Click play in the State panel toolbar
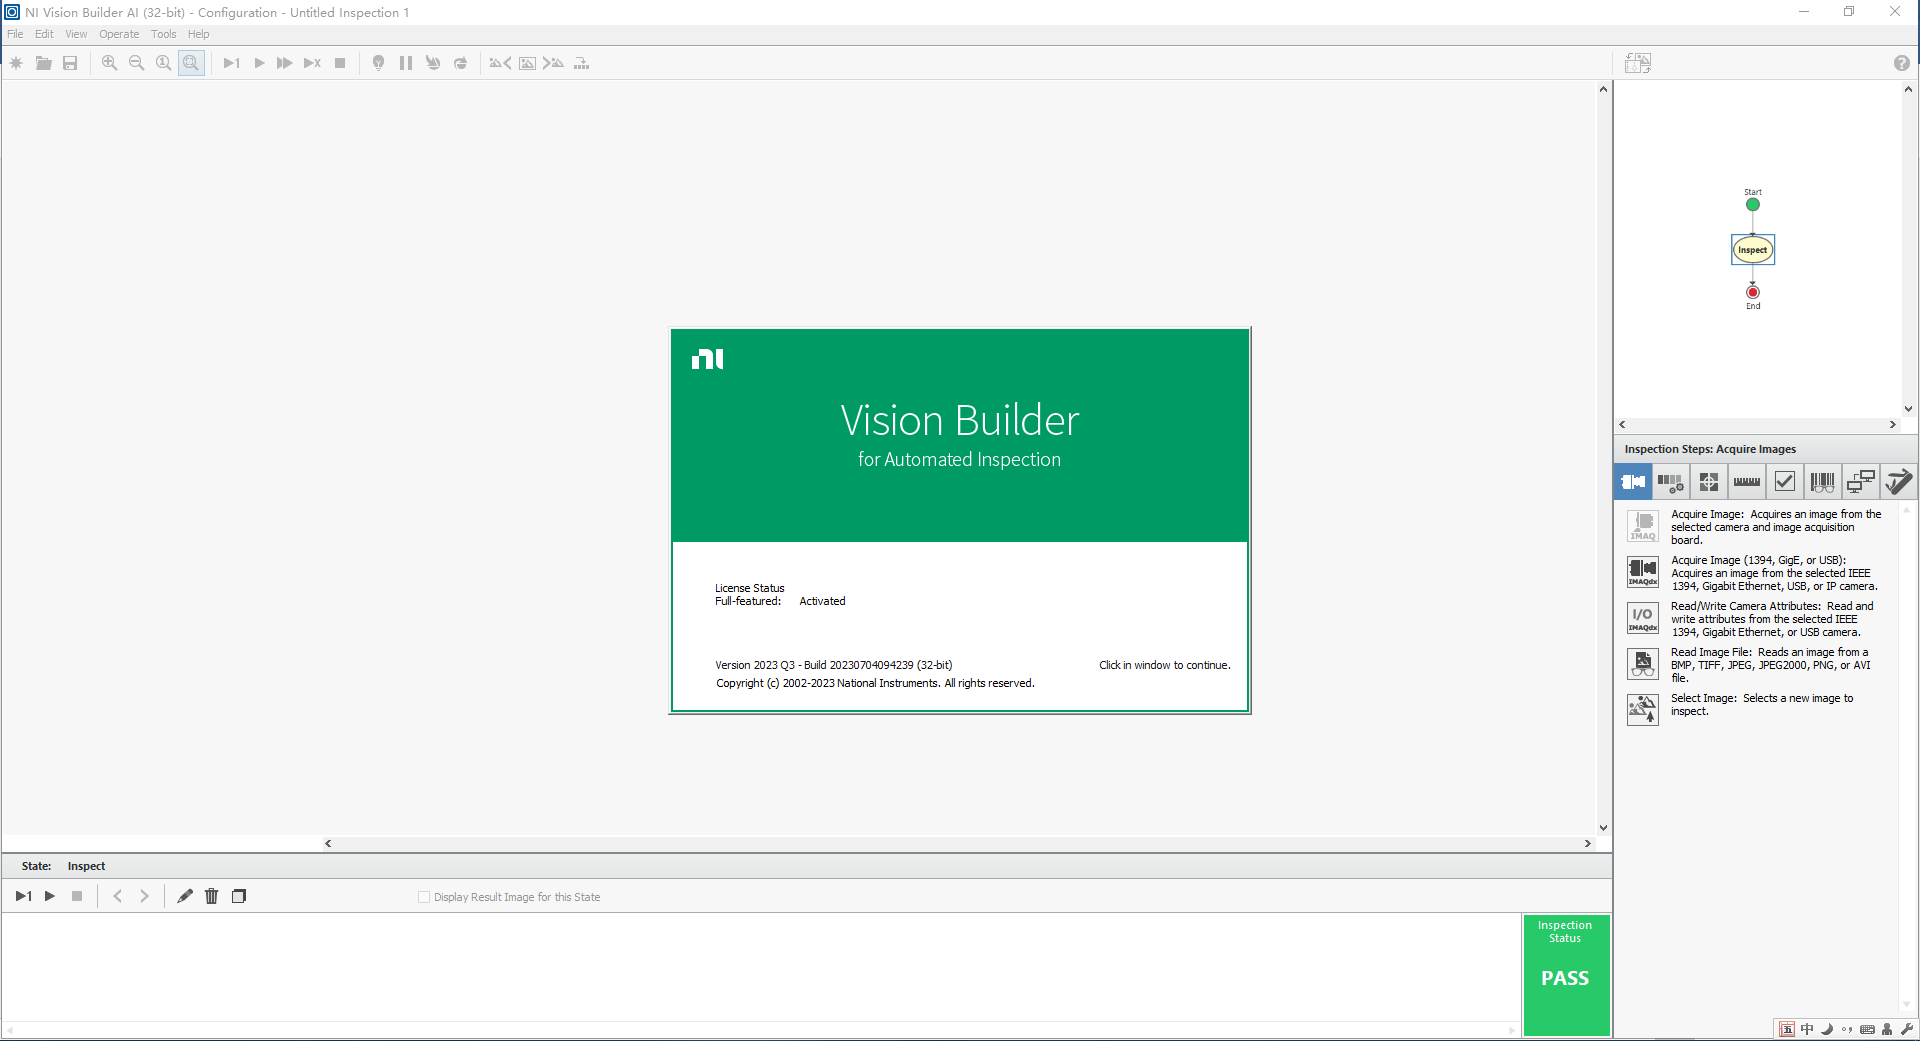 50,896
